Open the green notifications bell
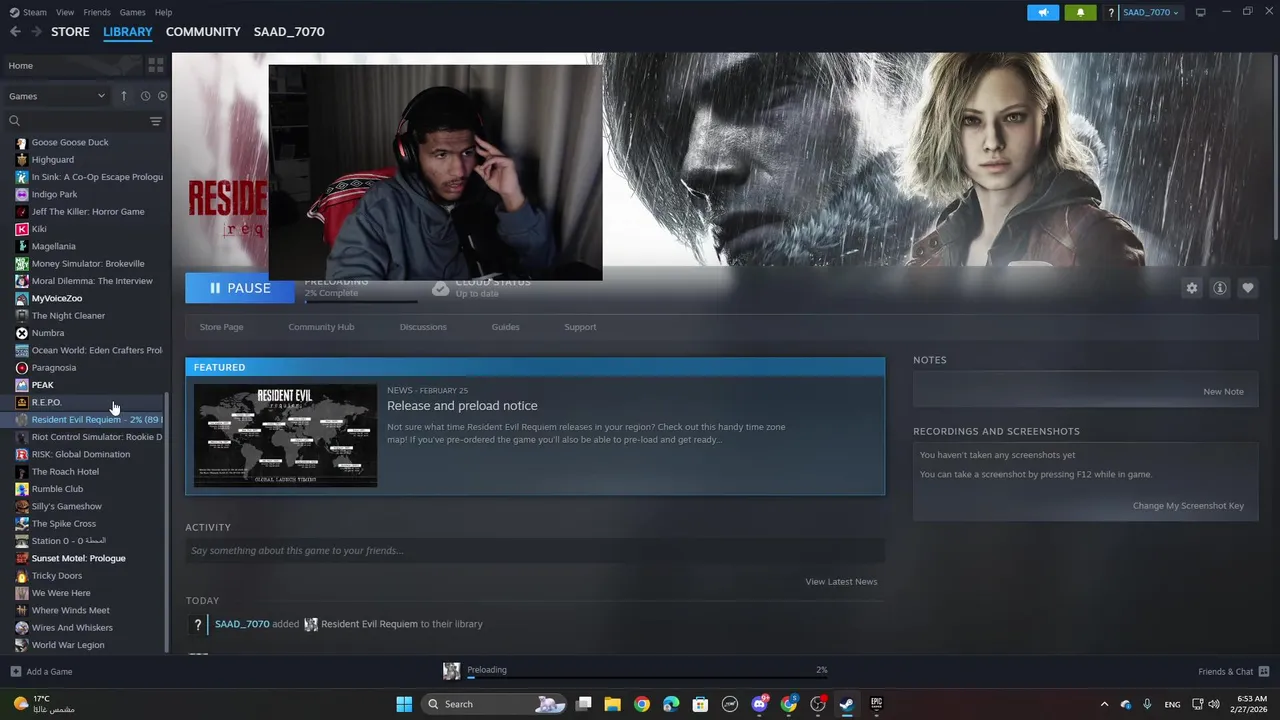Viewport: 1280px width, 720px height. pyautogui.click(x=1080, y=13)
